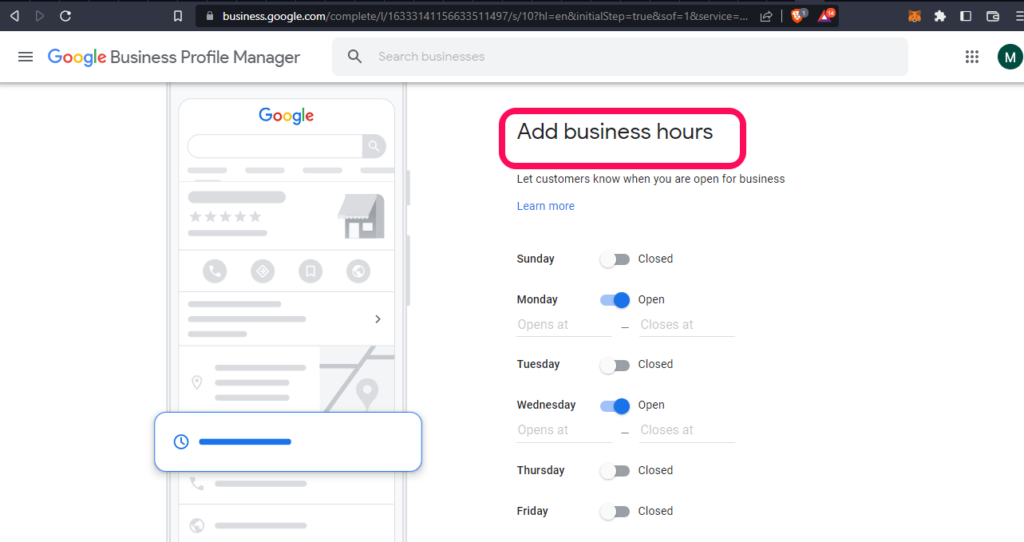This screenshot has width=1024, height=542.
Task: Click the Tuesday label
Action: click(x=538, y=365)
